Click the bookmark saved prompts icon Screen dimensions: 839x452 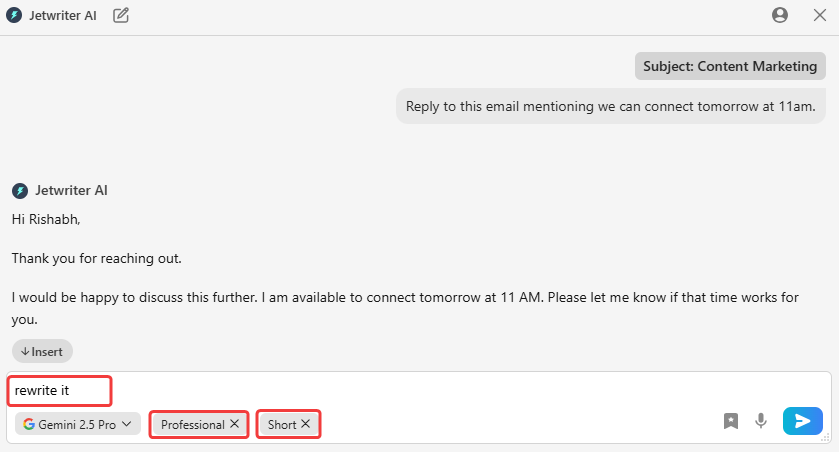point(731,422)
